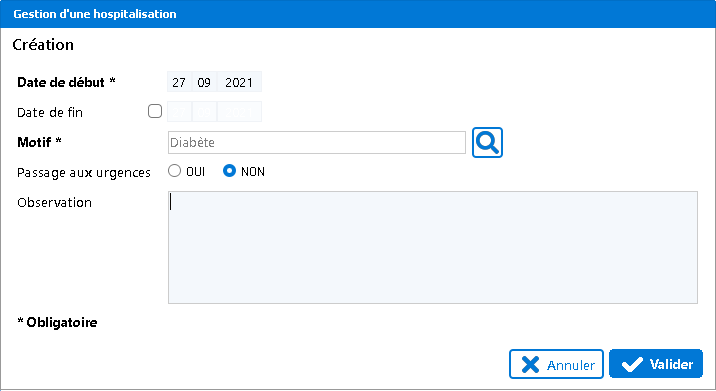Viewport: 716px width, 391px height.
Task: Confirm with the Valider button
Action: pos(656,364)
